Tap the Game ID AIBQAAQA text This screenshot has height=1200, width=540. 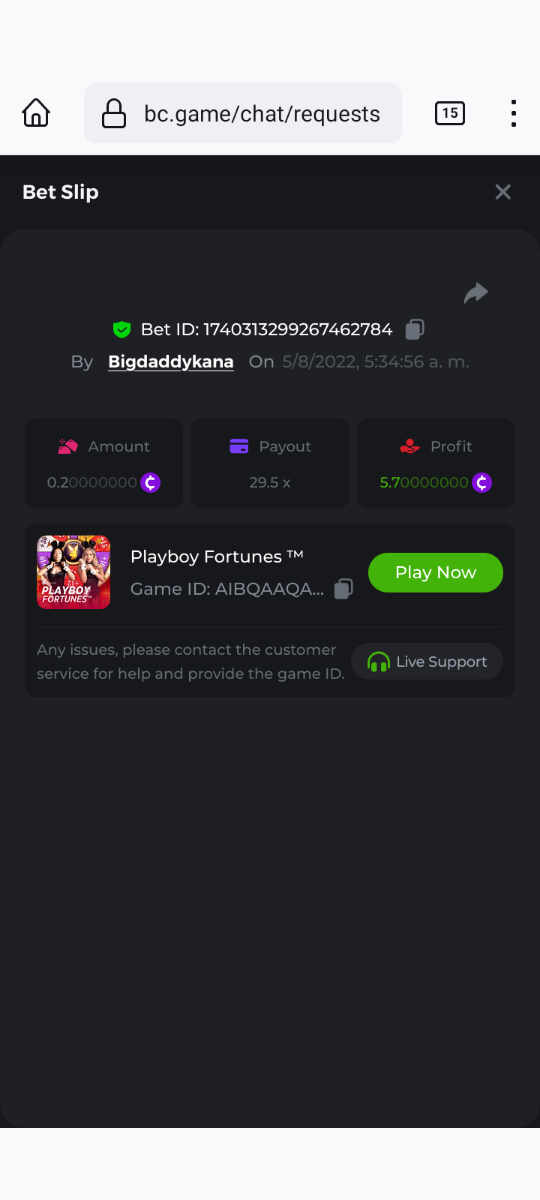(227, 589)
